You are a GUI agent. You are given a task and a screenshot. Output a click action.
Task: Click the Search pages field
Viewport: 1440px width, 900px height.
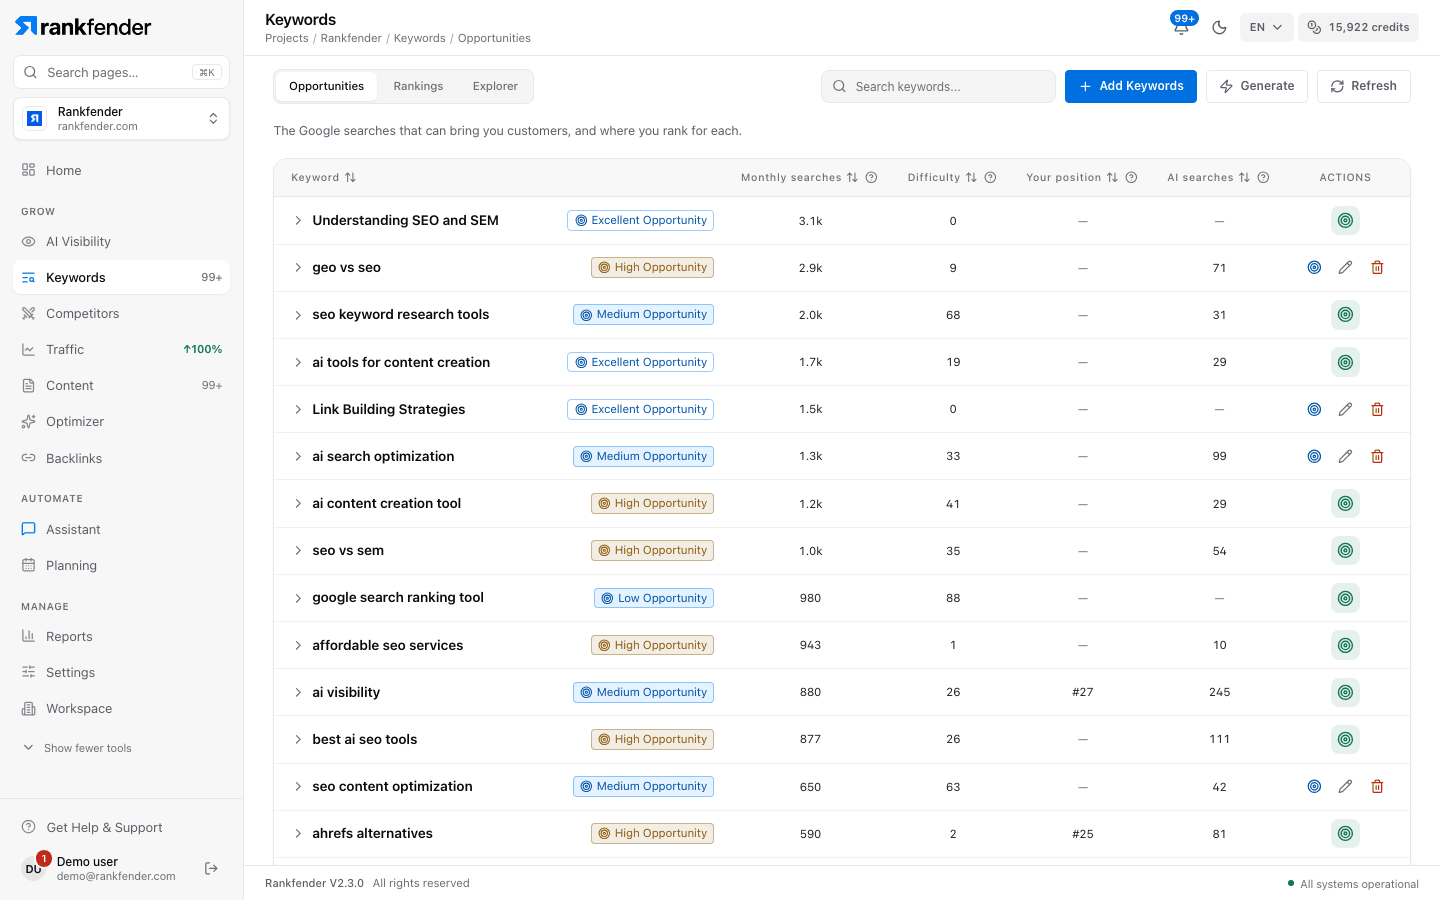coord(121,72)
